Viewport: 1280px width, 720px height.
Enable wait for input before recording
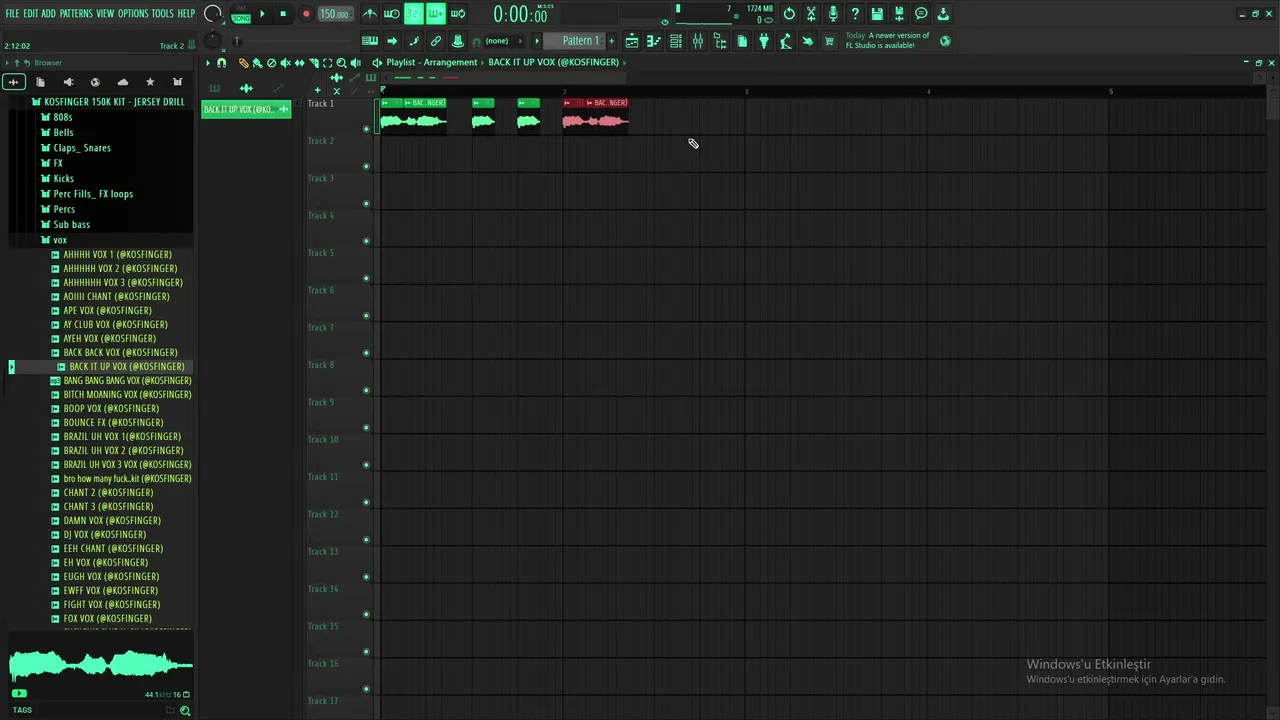[x=392, y=14]
